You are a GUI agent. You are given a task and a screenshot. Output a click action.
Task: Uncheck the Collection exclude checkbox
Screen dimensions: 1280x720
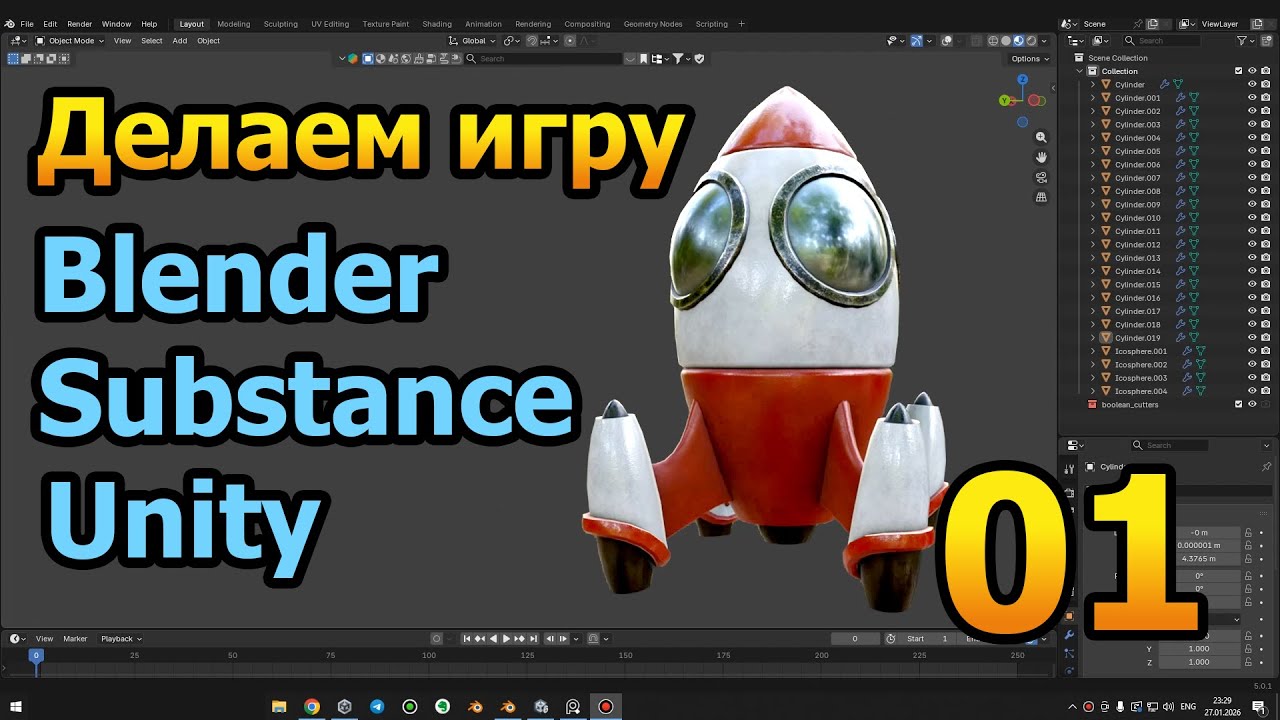coord(1238,71)
